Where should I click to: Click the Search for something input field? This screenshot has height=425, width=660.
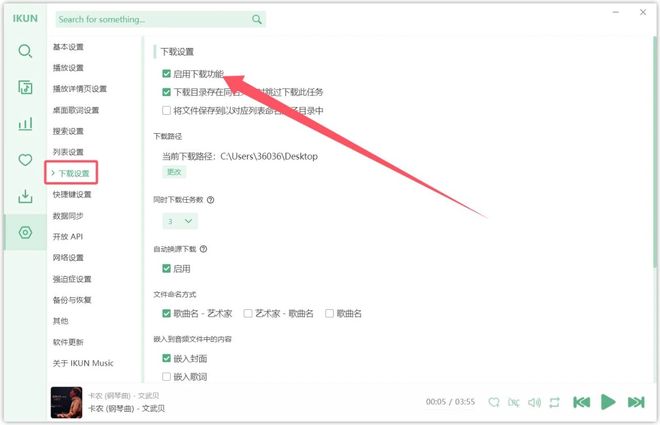(150, 19)
